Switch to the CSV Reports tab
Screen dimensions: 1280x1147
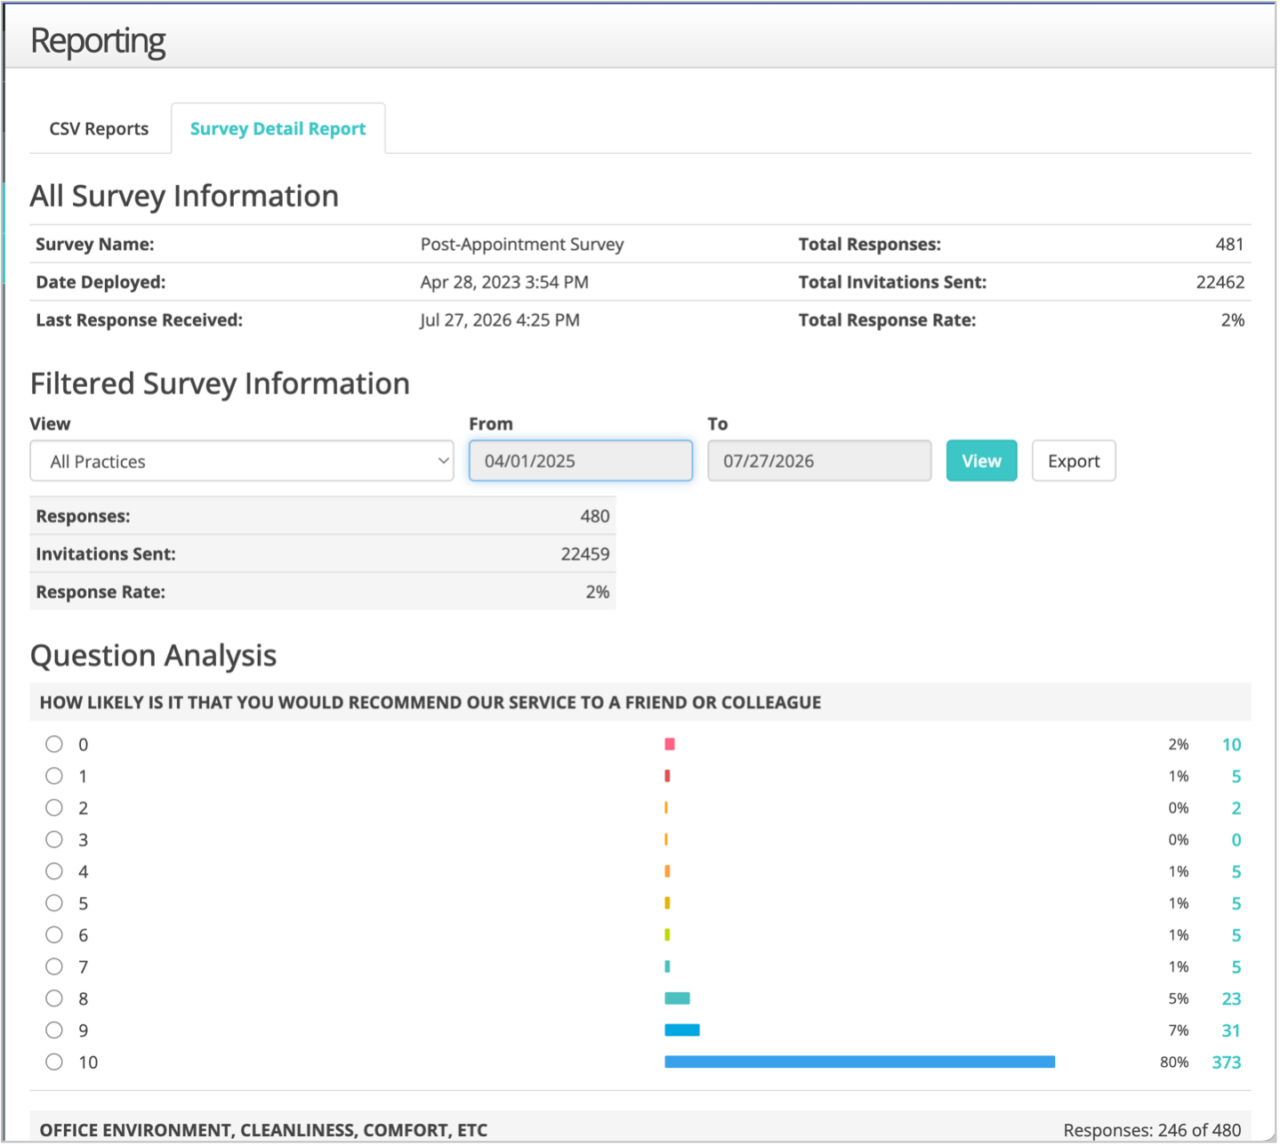tap(99, 129)
